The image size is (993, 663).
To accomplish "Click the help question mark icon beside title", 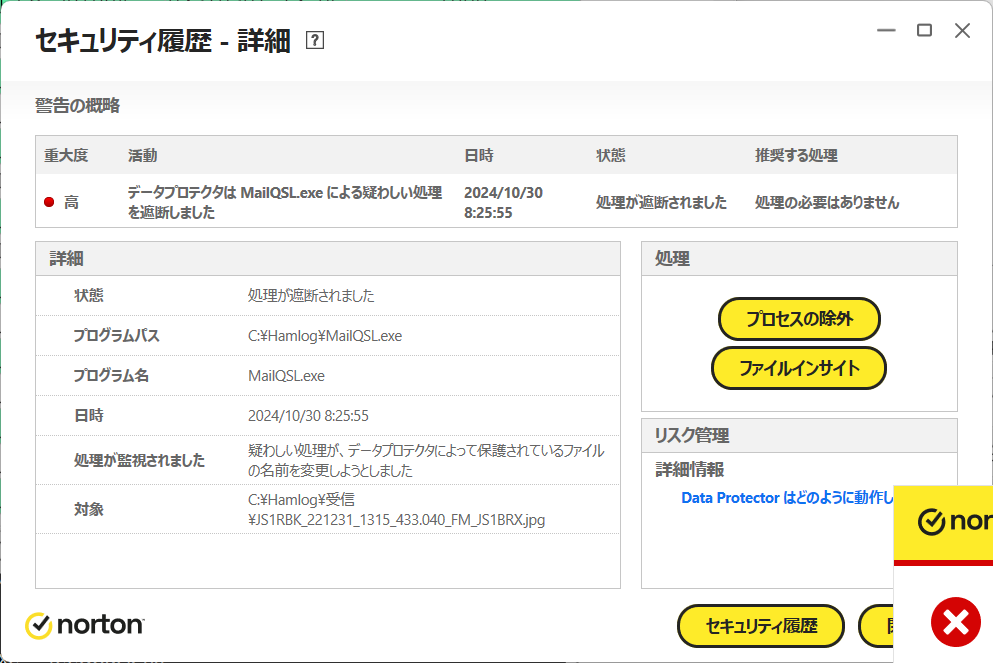I will [x=315, y=41].
